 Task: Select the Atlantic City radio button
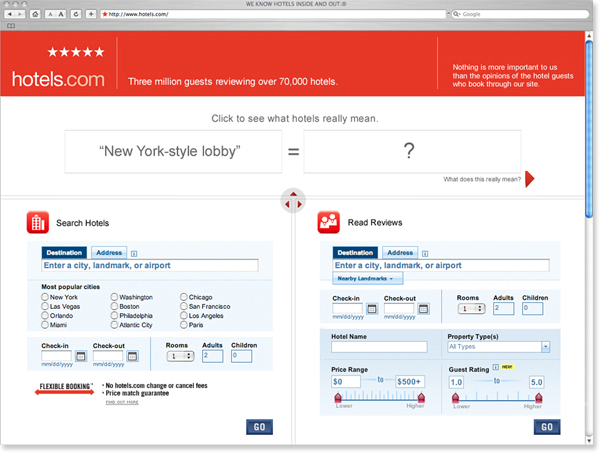click(x=114, y=325)
